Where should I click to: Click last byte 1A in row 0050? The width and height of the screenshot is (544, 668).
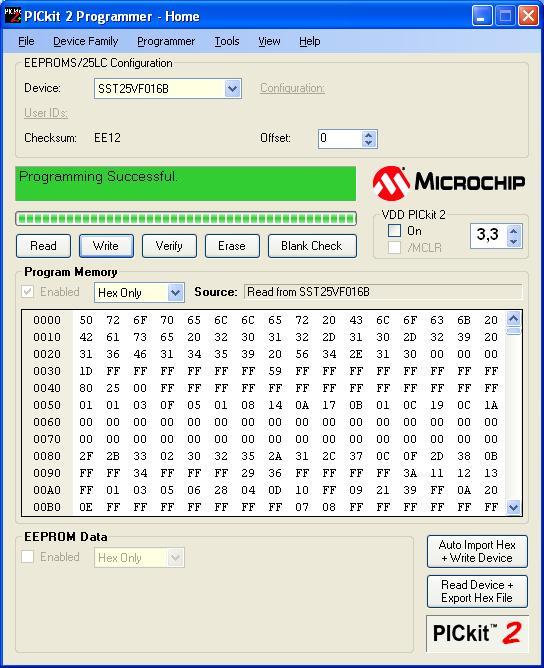(491, 406)
